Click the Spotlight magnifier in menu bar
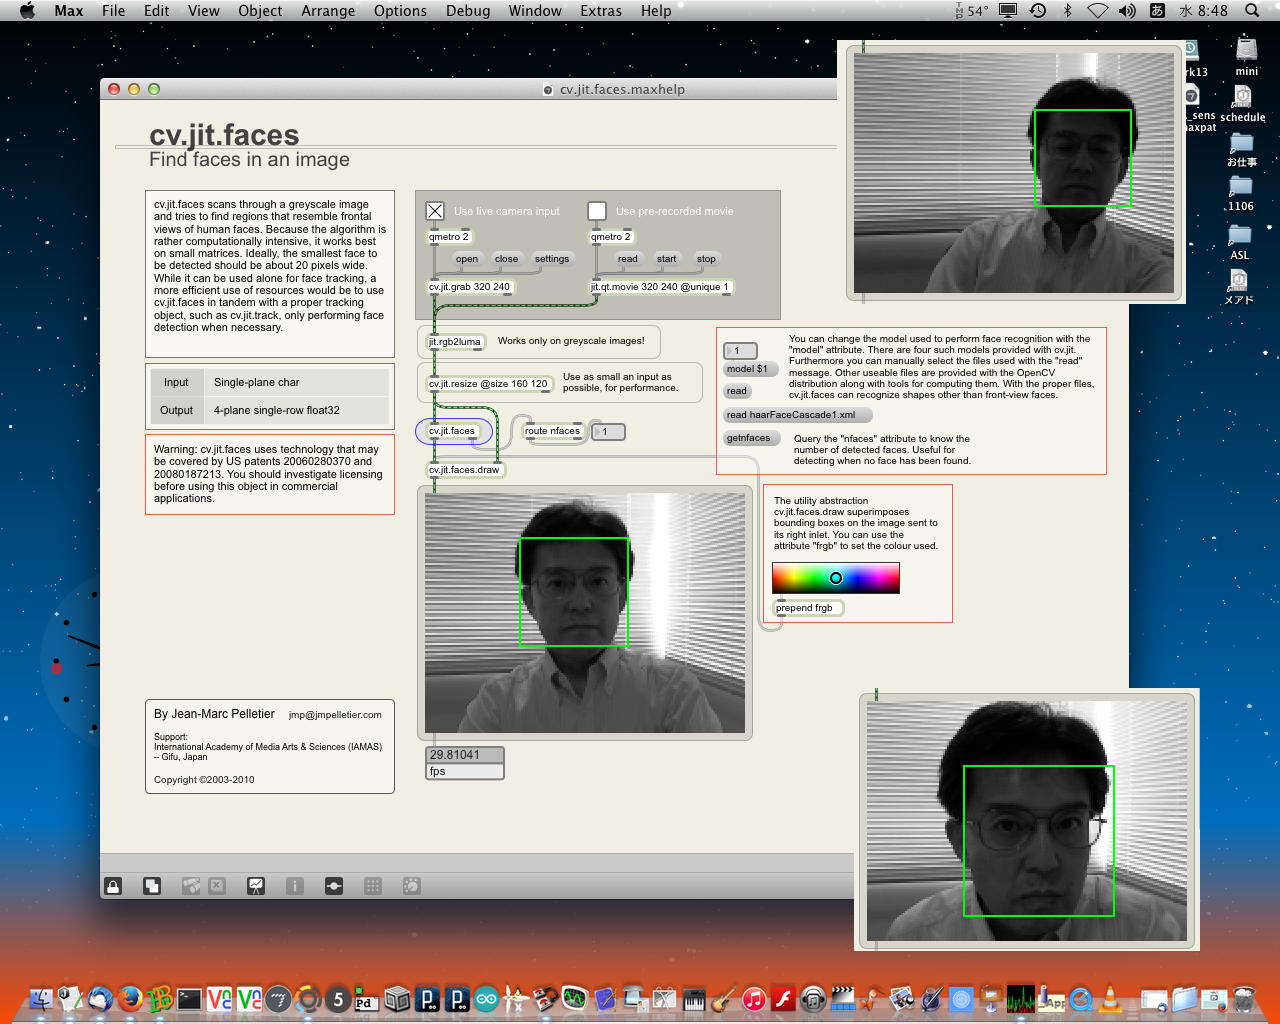1280x1024 pixels. pos(1252,11)
